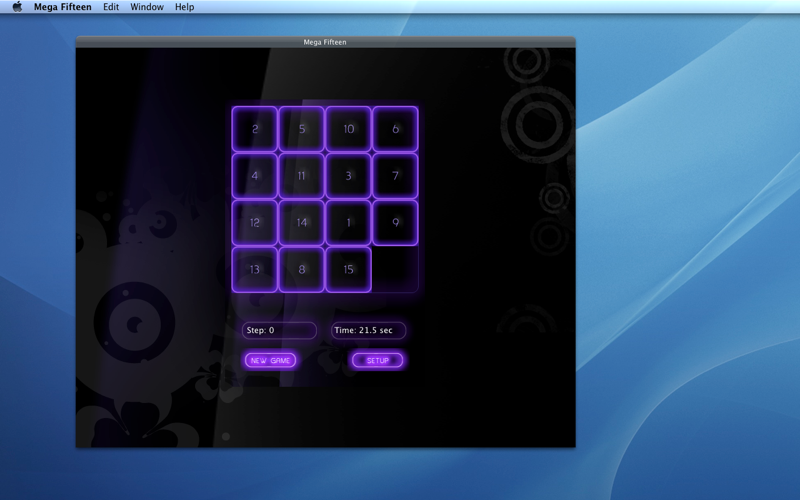Image resolution: width=800 pixels, height=500 pixels.
Task: Click the tile numbered 7
Action: [x=395, y=176]
